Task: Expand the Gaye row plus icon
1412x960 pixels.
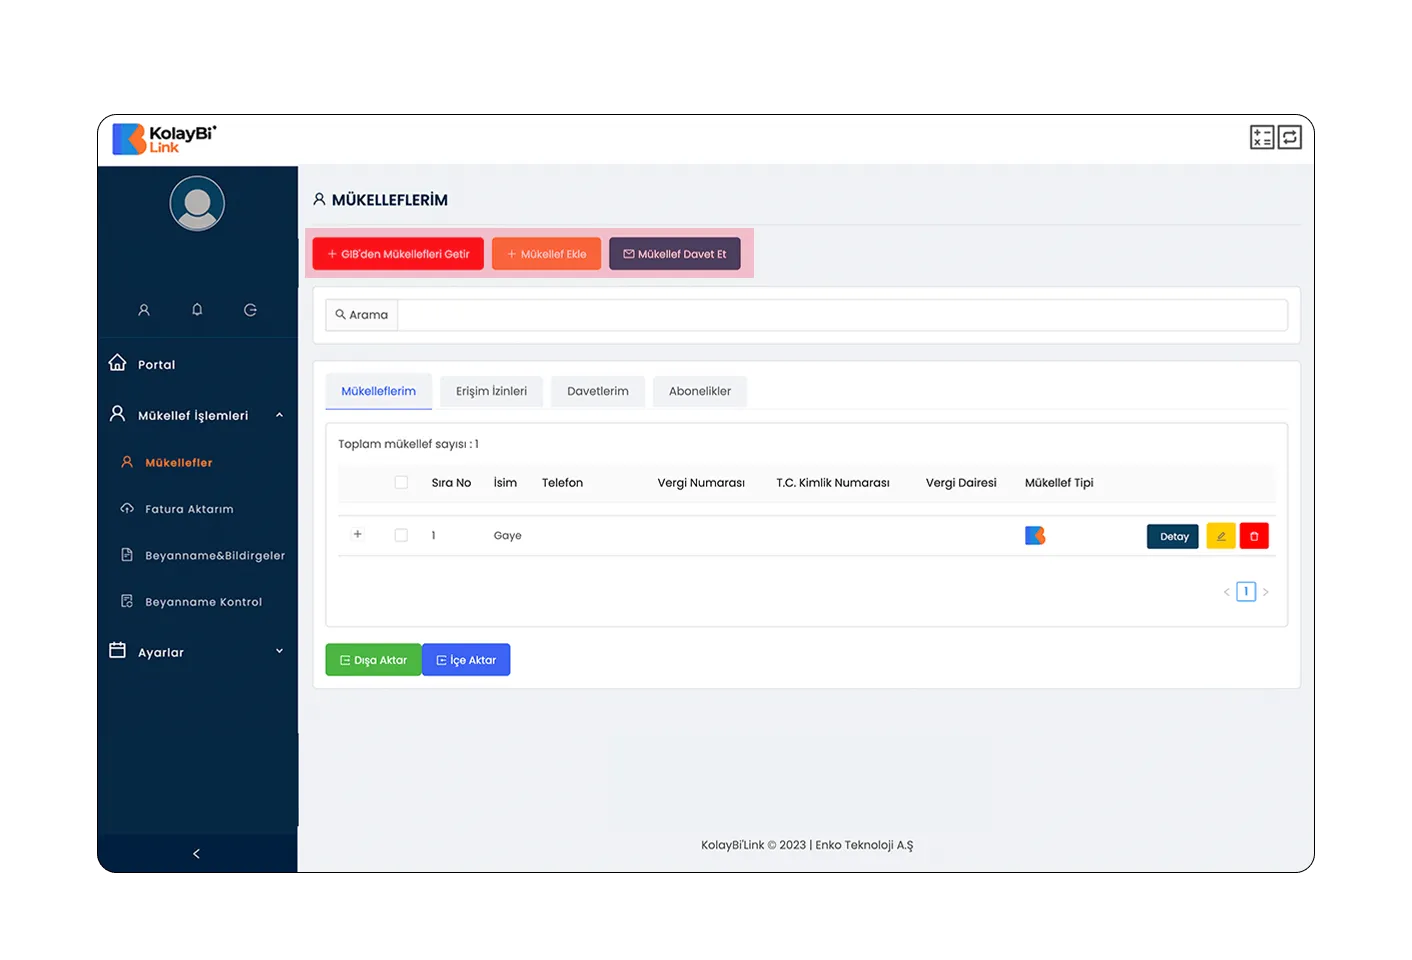Action: (357, 534)
